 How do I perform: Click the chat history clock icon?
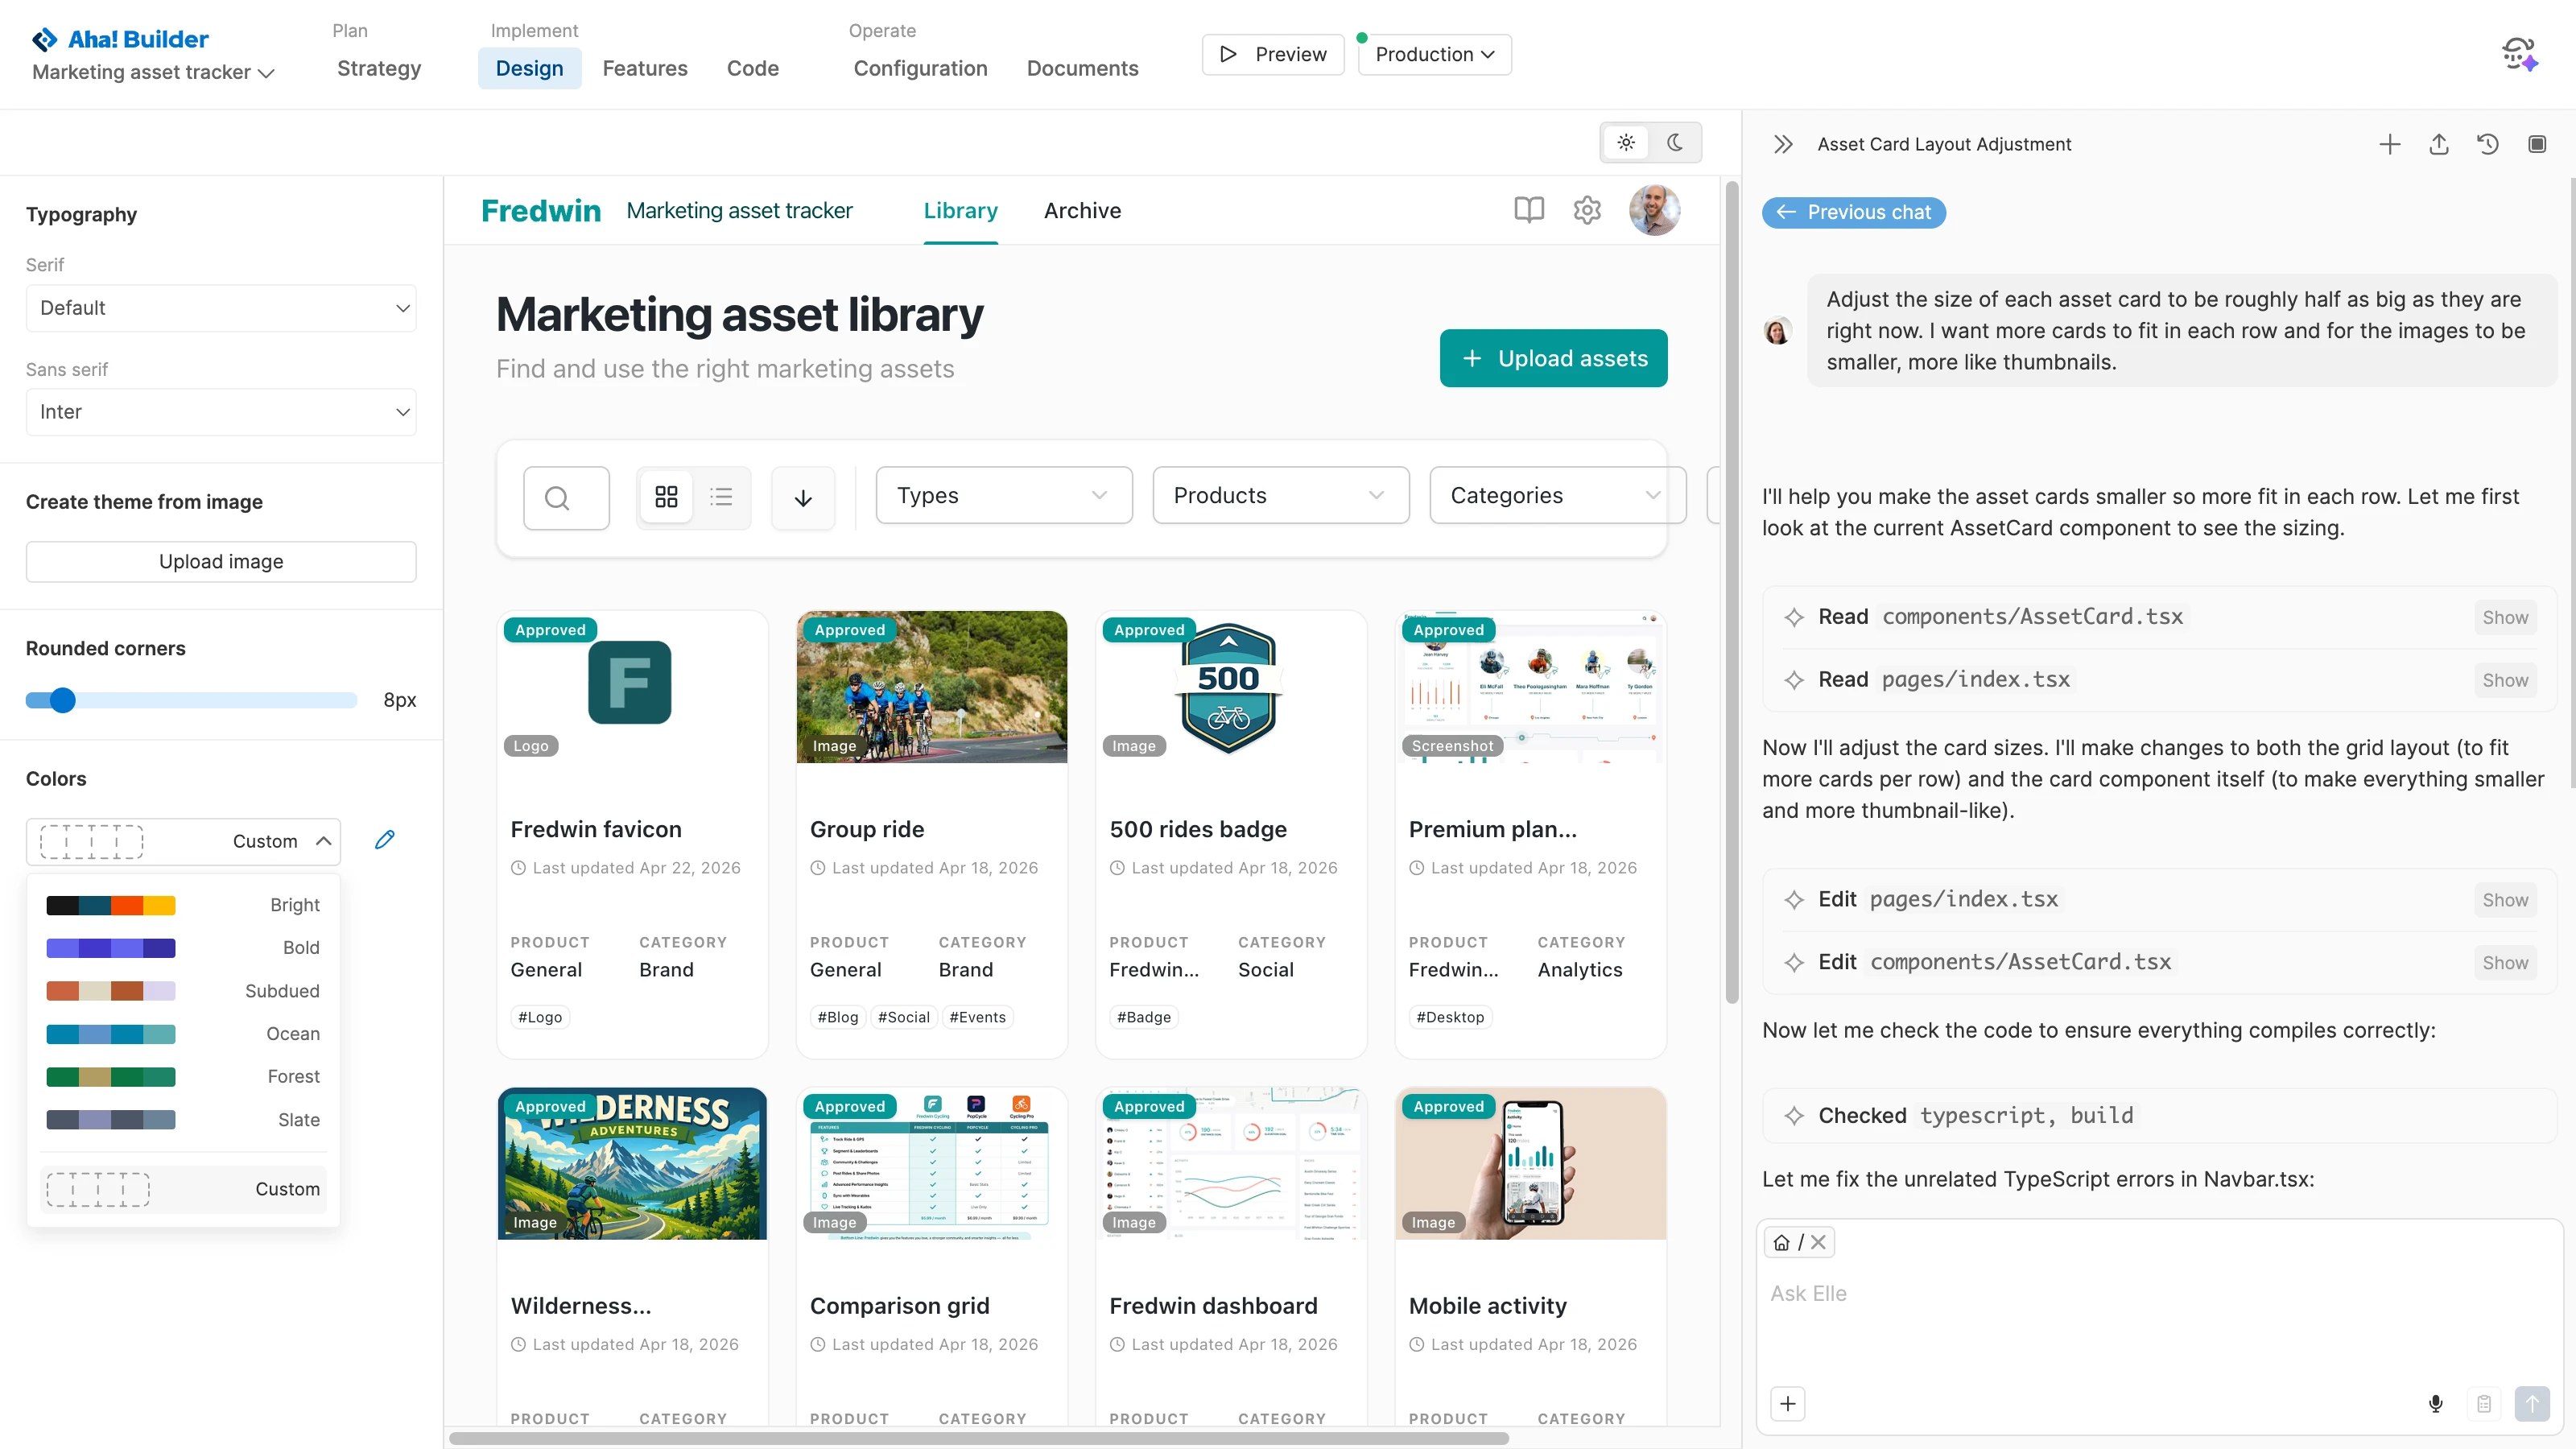(x=2487, y=144)
